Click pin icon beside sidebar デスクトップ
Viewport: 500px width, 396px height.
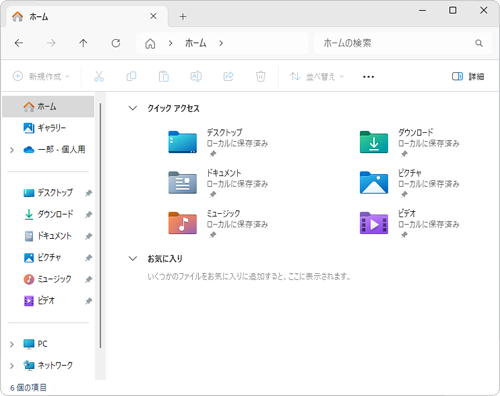point(88,193)
